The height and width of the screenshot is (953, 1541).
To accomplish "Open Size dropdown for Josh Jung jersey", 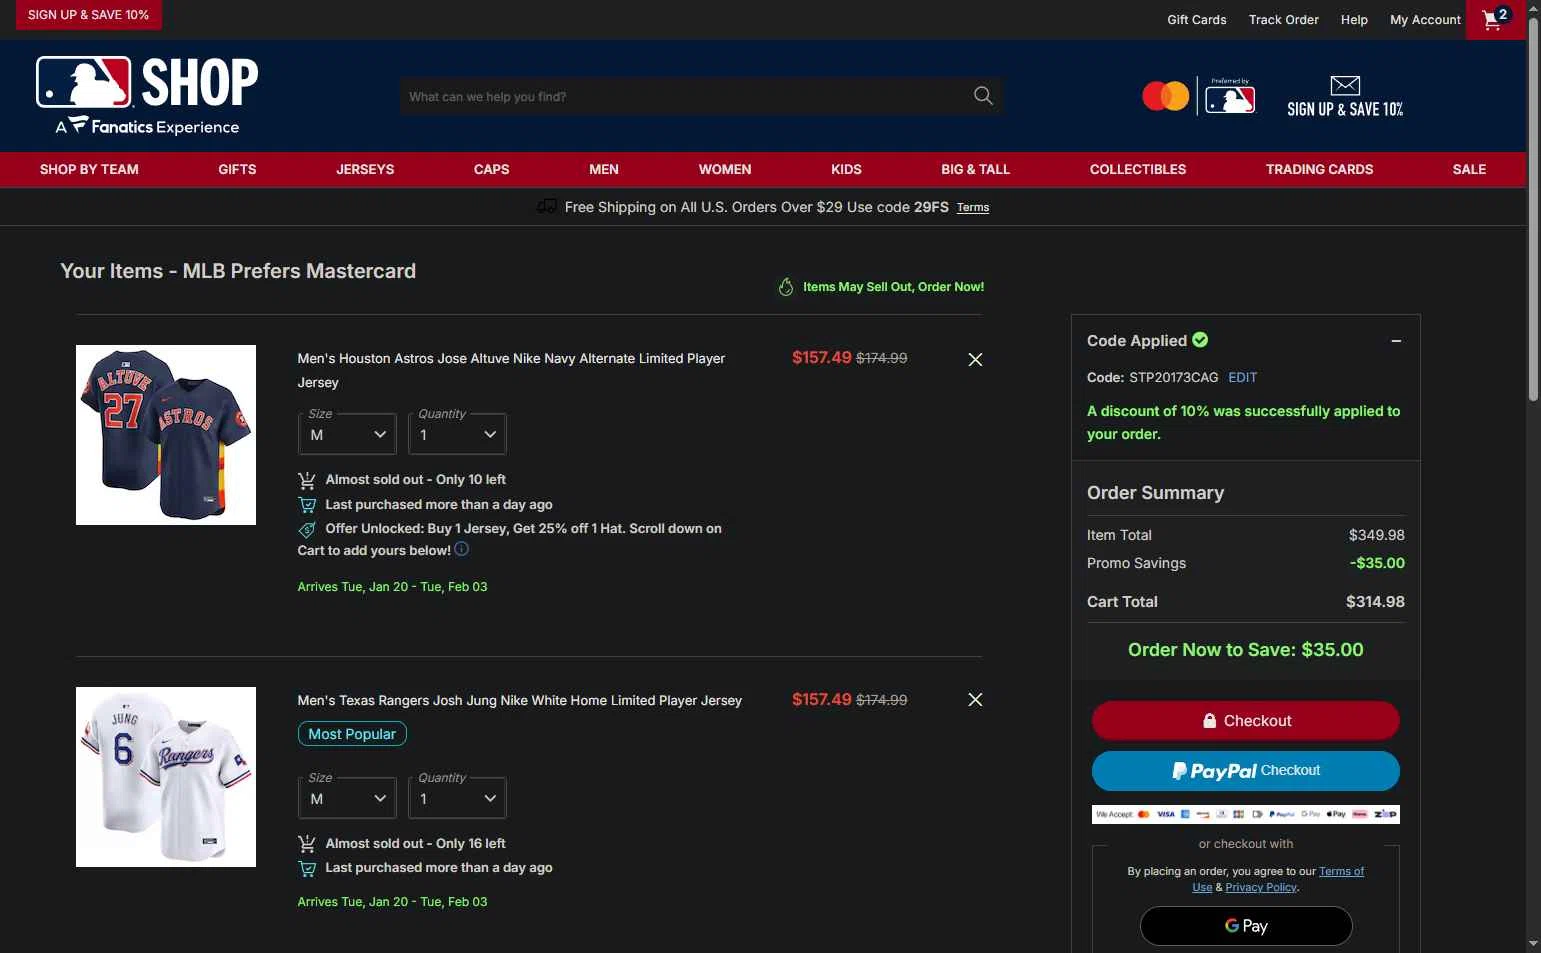I will coord(347,798).
